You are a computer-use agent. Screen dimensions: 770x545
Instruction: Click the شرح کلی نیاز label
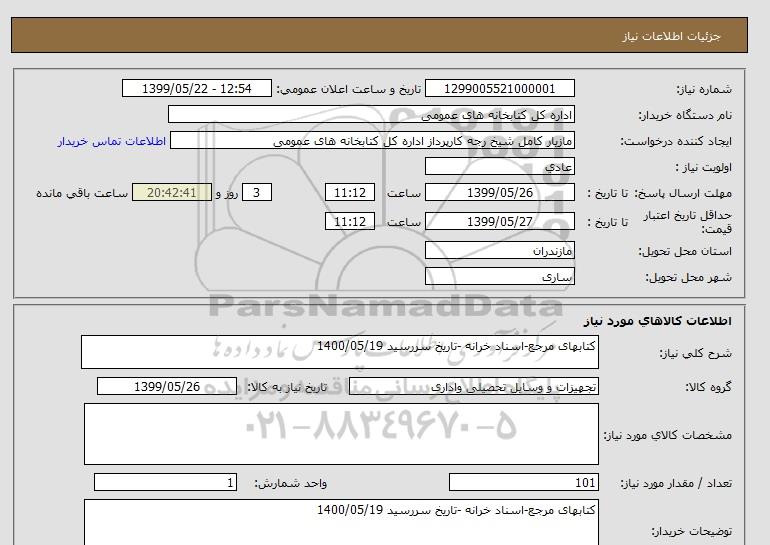(x=695, y=354)
